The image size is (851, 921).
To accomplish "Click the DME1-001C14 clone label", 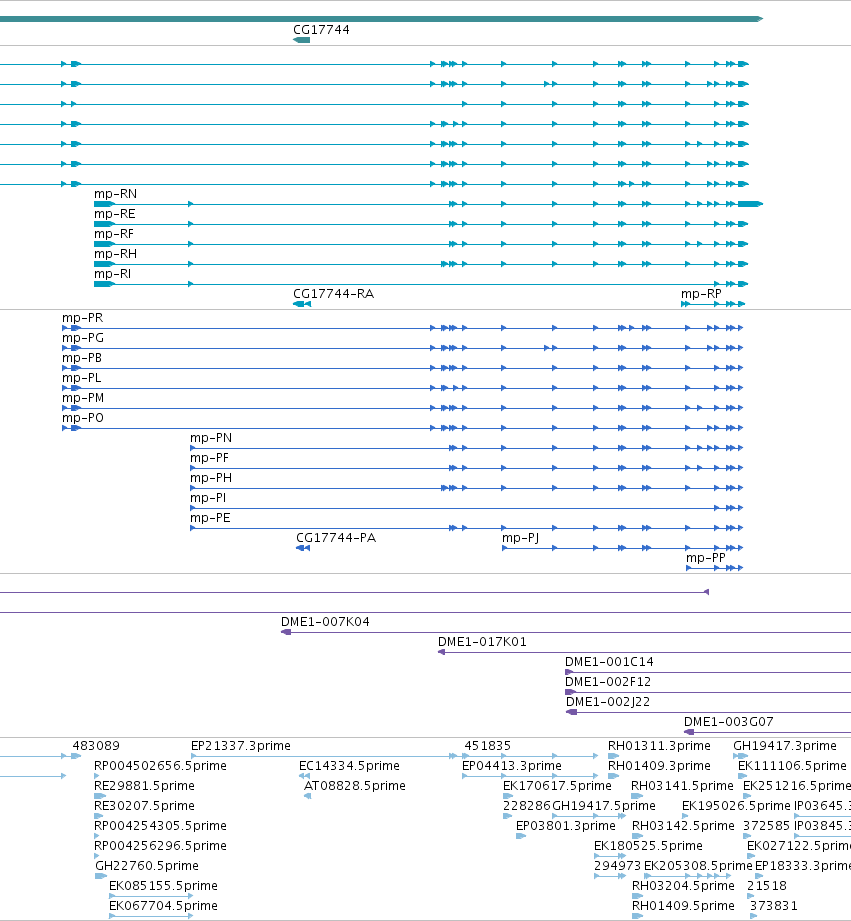I will [609, 661].
